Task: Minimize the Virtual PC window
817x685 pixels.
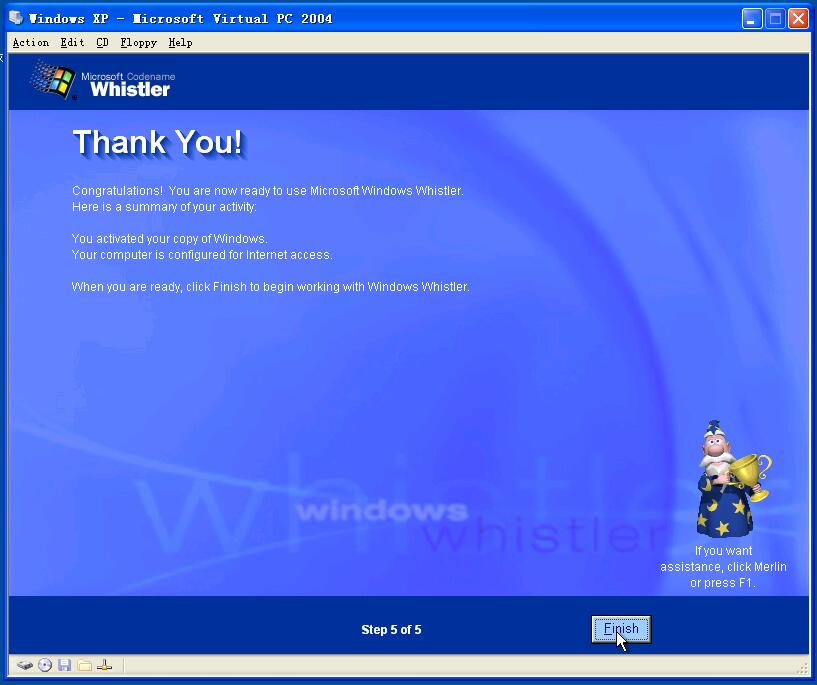Action: 752,19
